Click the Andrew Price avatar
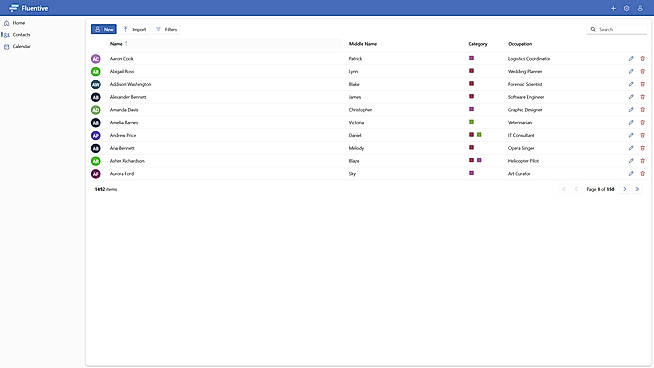 pos(96,136)
